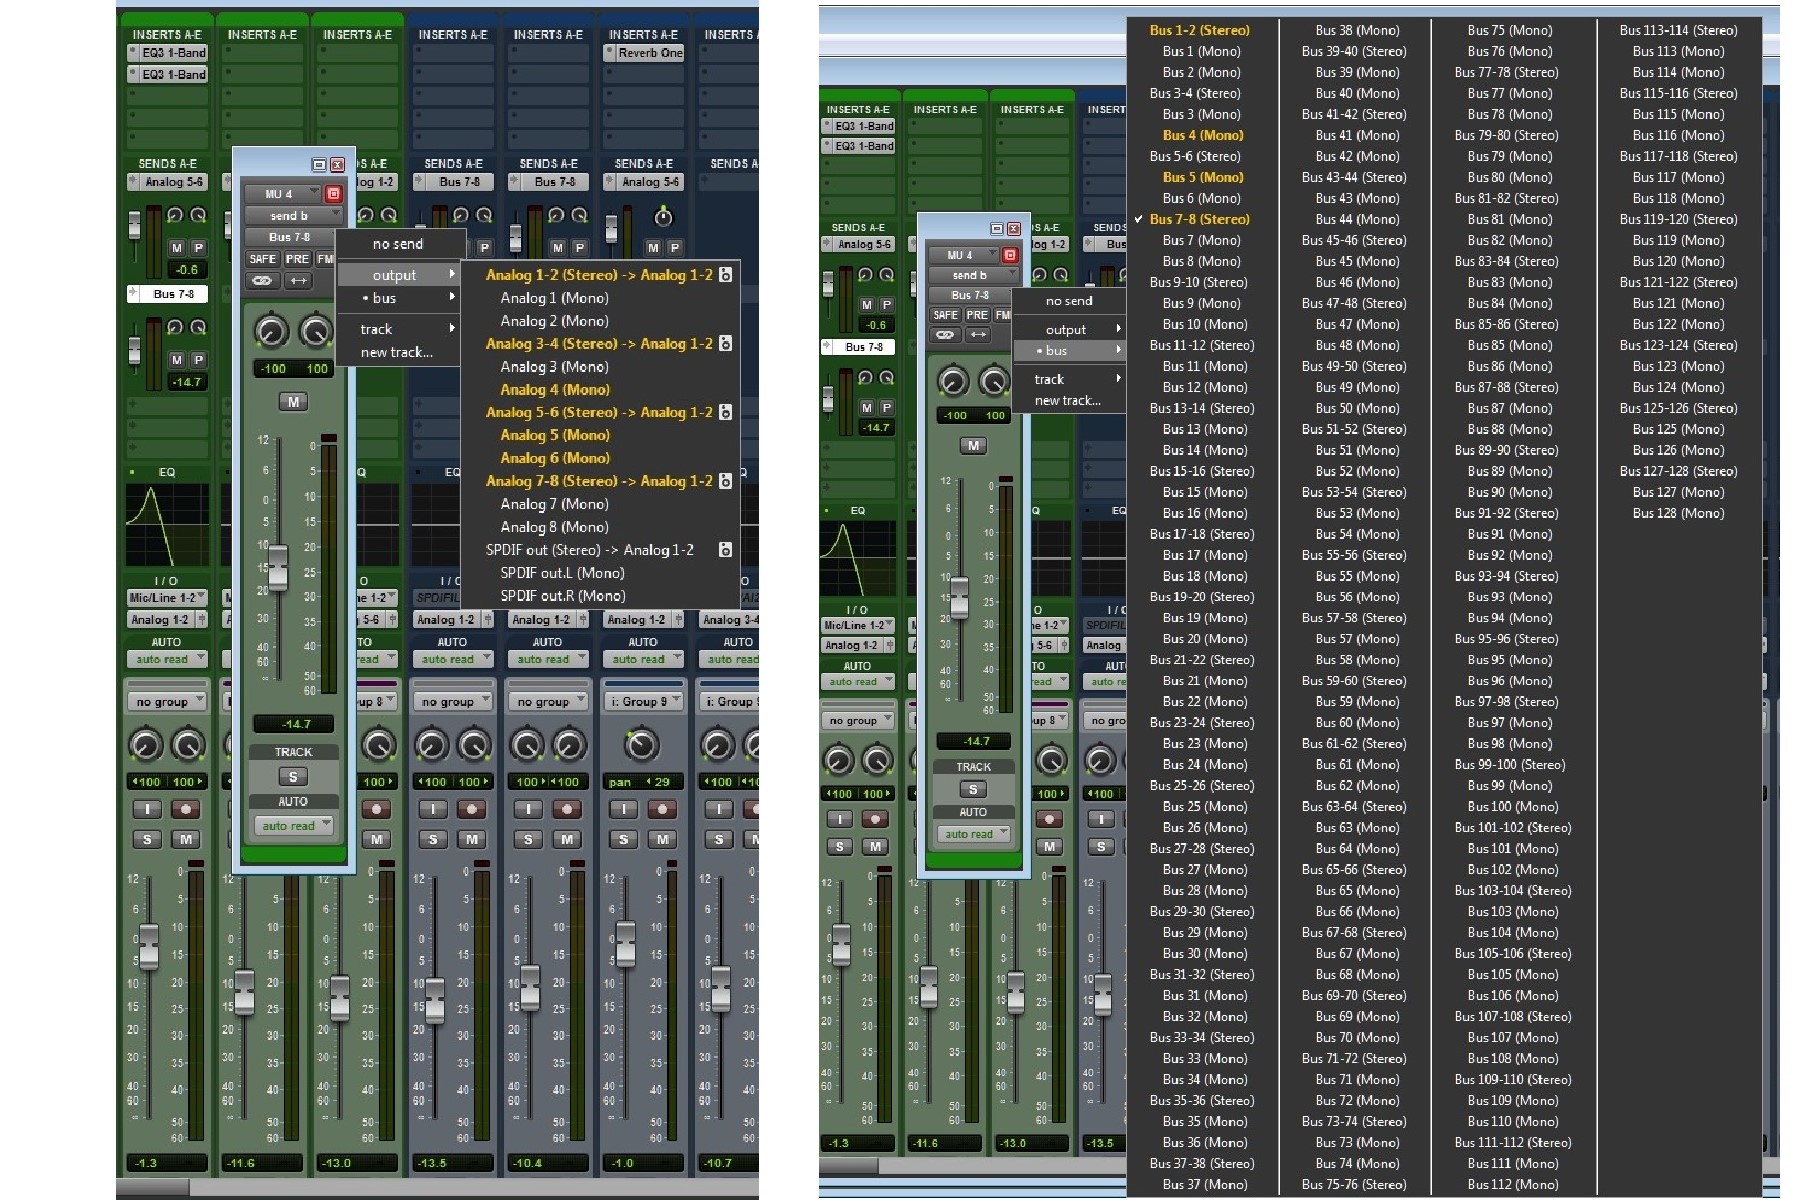The image size is (1800, 1200).
Task: Solo track with S in left send window
Action: point(293,777)
